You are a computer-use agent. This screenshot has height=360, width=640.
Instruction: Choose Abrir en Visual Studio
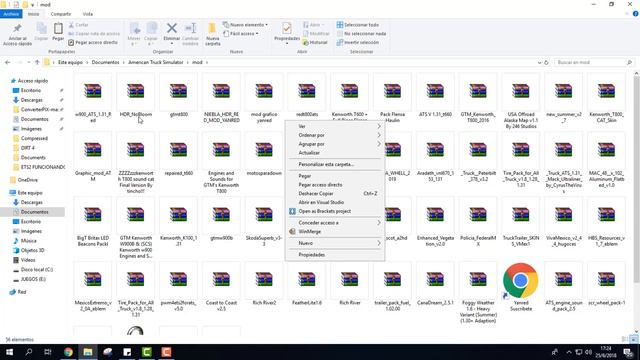pyautogui.click(x=335, y=202)
